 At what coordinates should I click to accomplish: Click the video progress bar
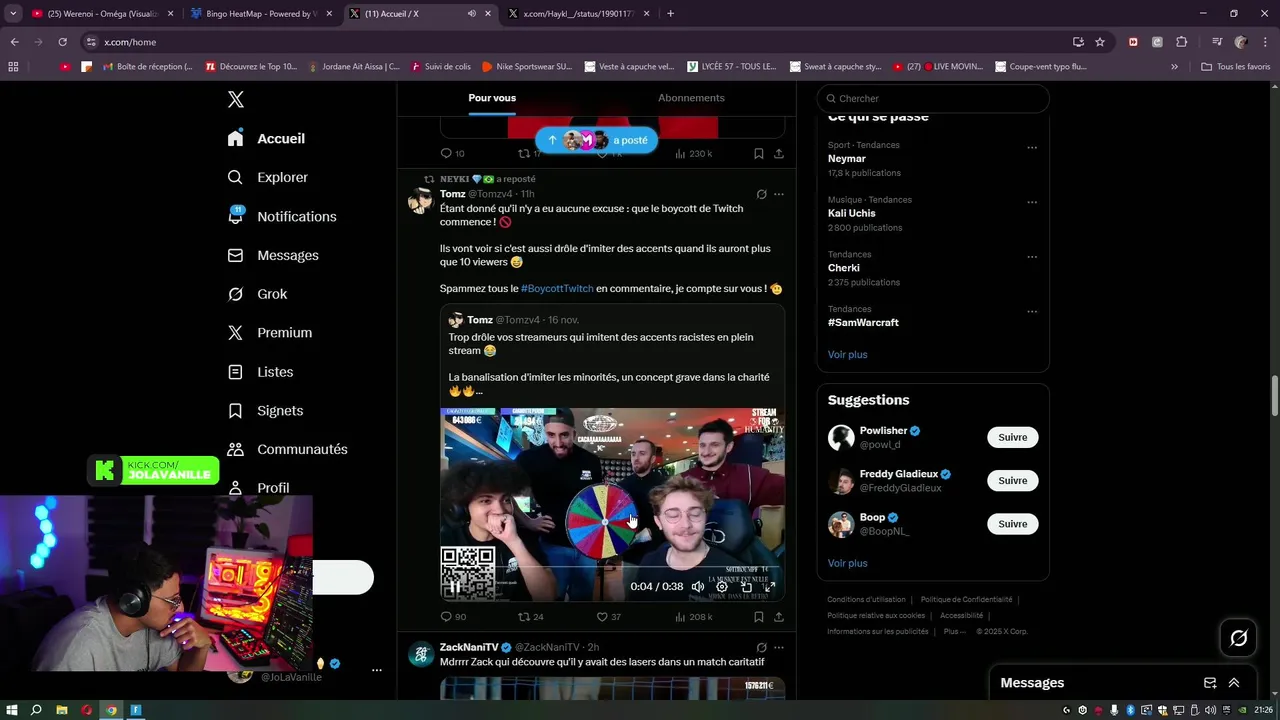coord(612,569)
